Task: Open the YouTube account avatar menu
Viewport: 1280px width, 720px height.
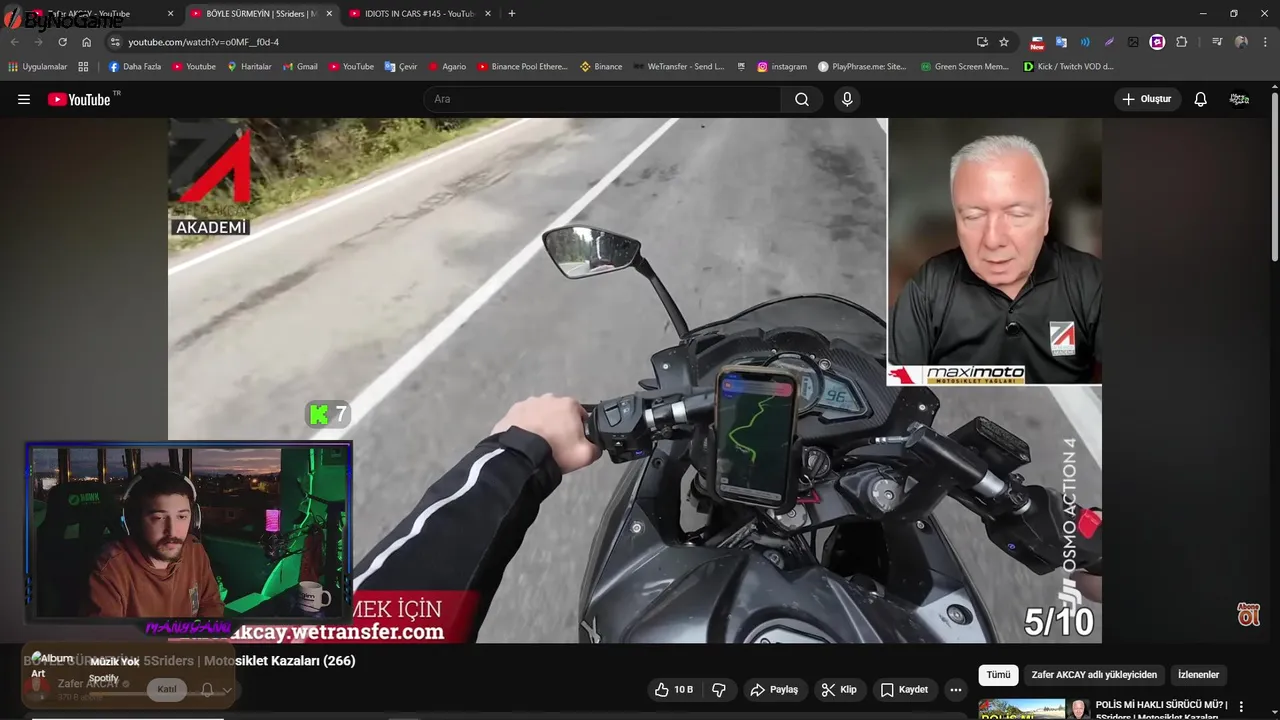Action: click(x=1239, y=99)
